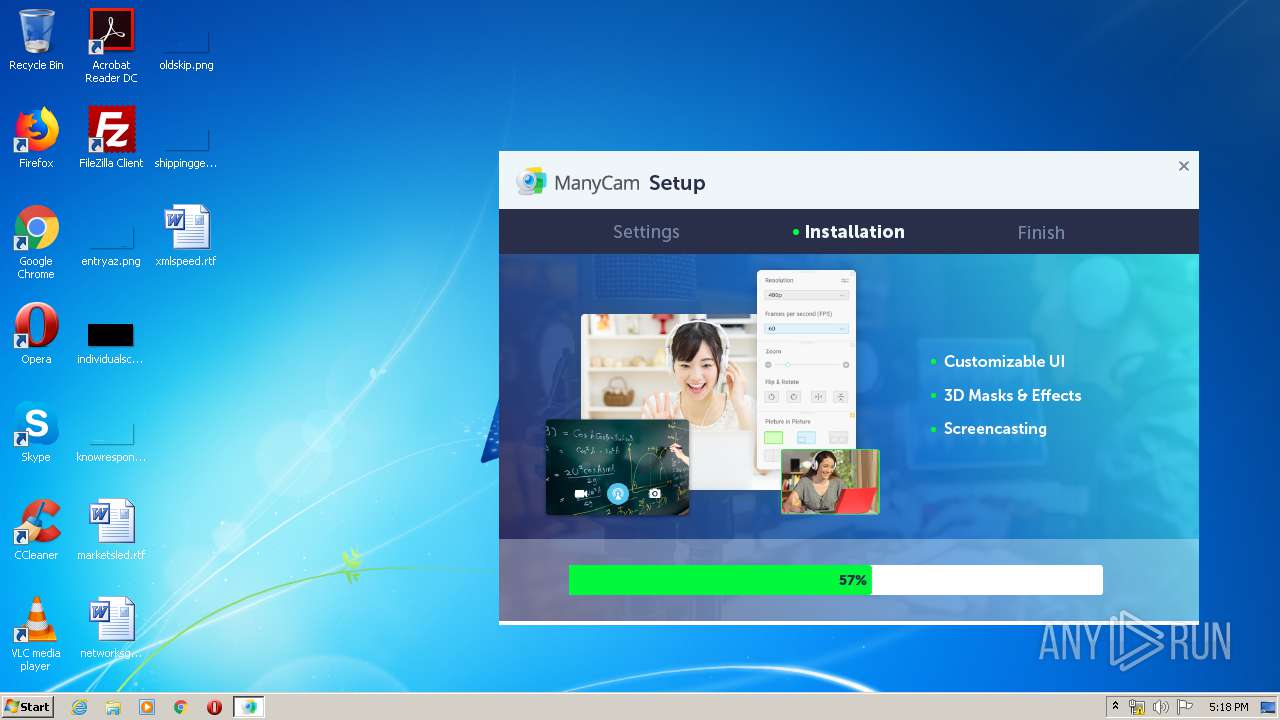Launch FileZilla Client shortcut
The width and height of the screenshot is (1280, 720).
coord(111,138)
